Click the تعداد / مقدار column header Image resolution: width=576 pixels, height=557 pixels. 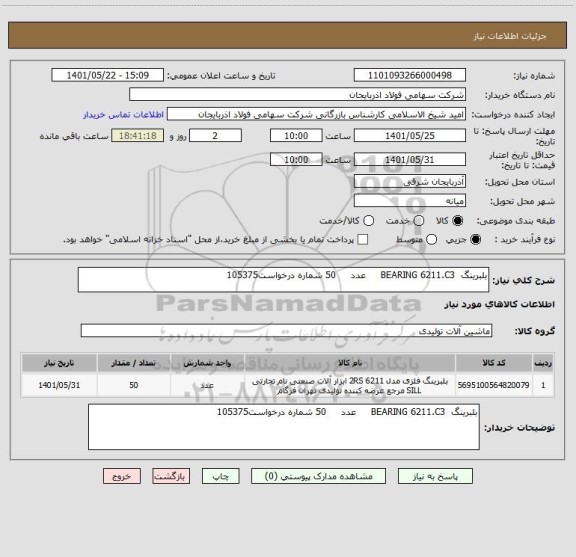pyautogui.click(x=134, y=363)
